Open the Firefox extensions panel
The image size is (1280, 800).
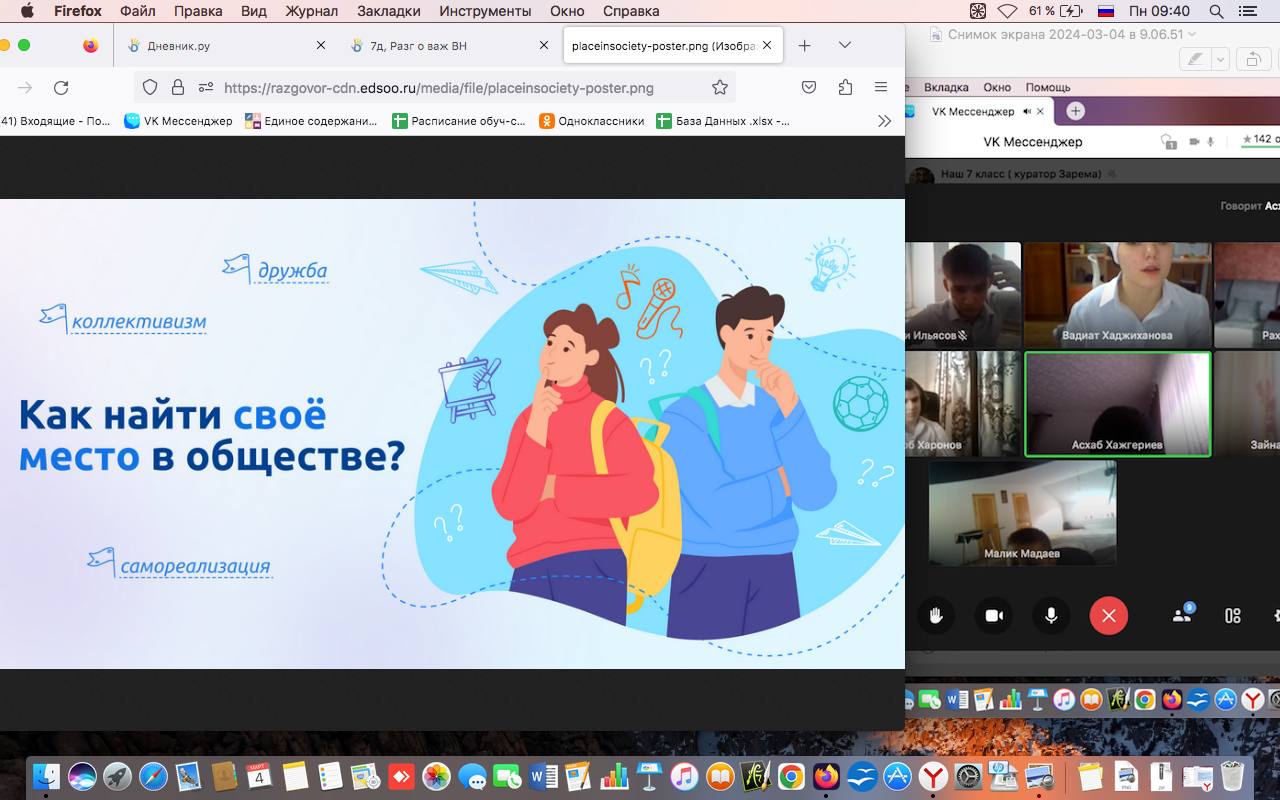pyautogui.click(x=845, y=87)
